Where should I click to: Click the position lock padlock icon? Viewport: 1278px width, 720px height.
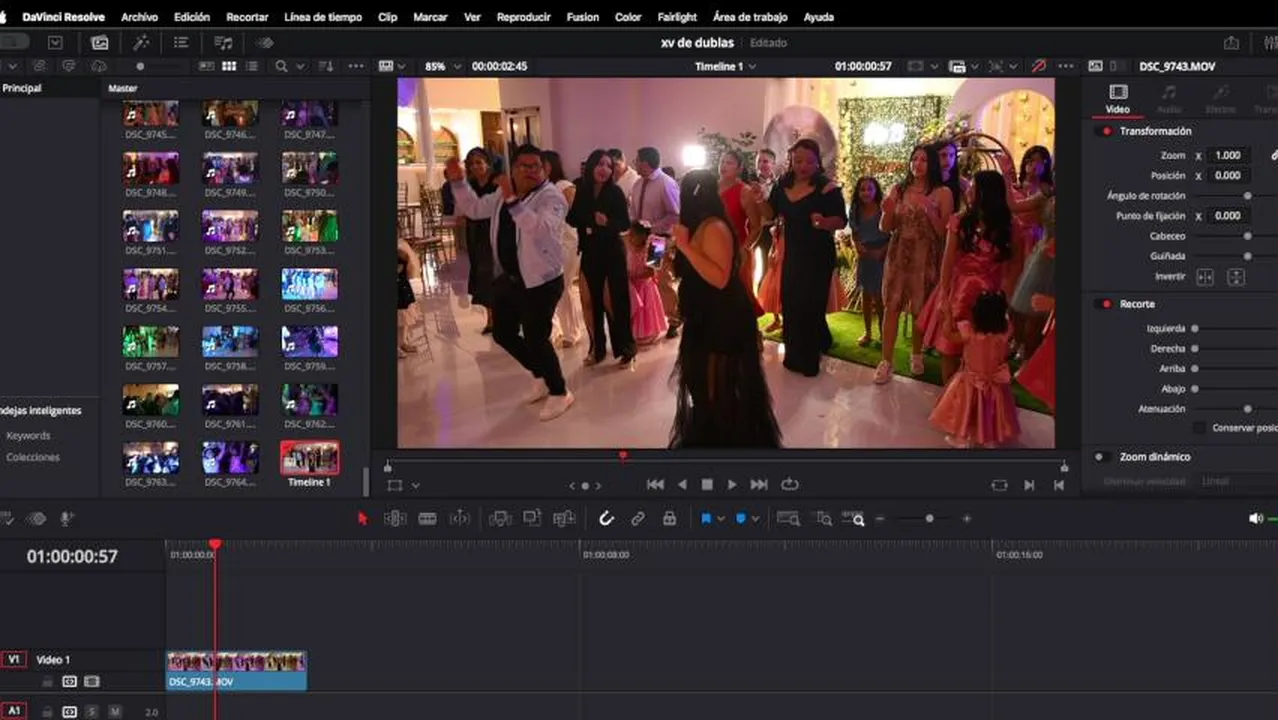[x=669, y=518]
